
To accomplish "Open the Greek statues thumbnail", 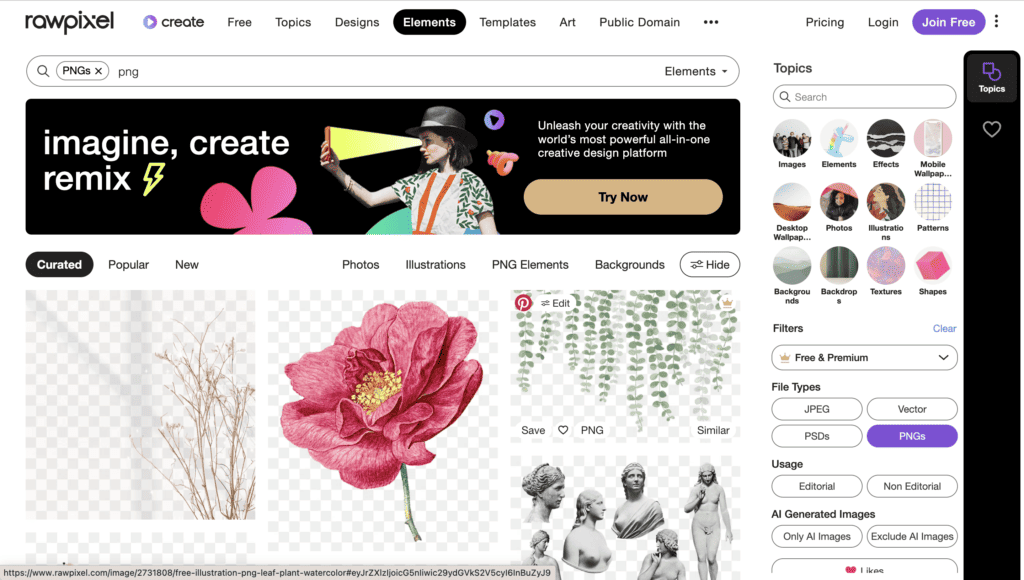I will point(626,518).
